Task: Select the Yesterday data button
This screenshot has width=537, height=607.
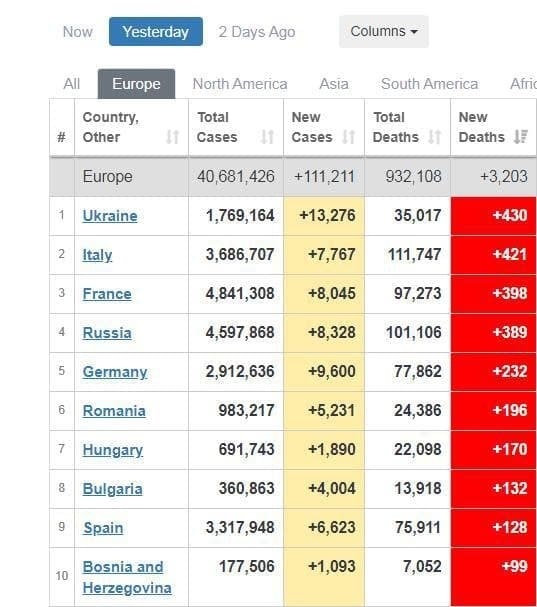Action: tap(156, 31)
